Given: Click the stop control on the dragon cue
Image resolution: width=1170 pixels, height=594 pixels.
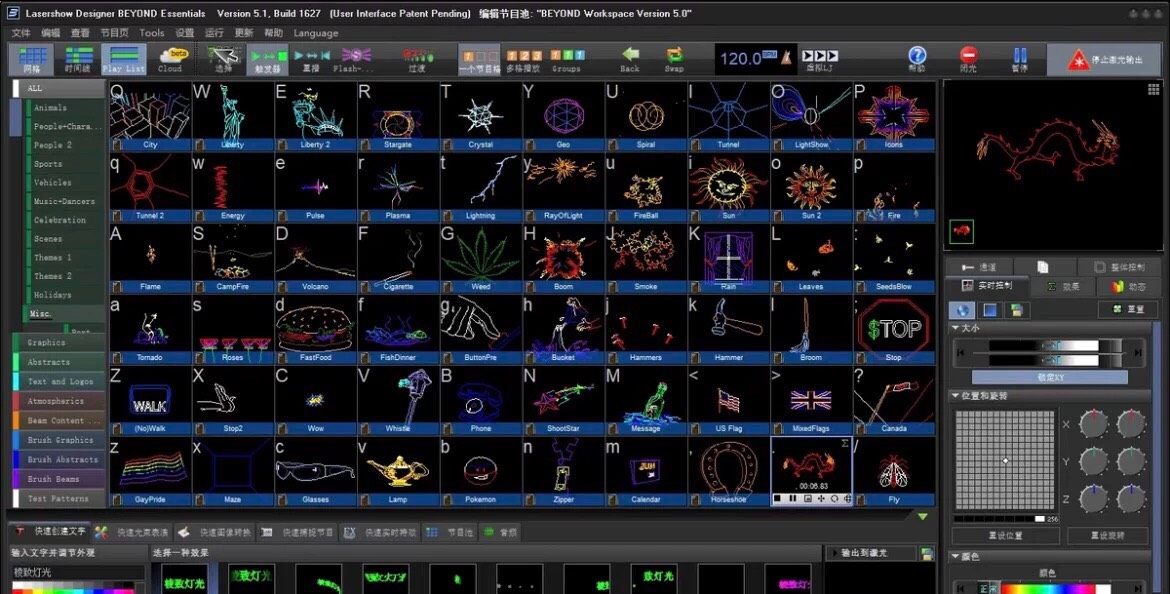Looking at the screenshot, I should [778, 498].
